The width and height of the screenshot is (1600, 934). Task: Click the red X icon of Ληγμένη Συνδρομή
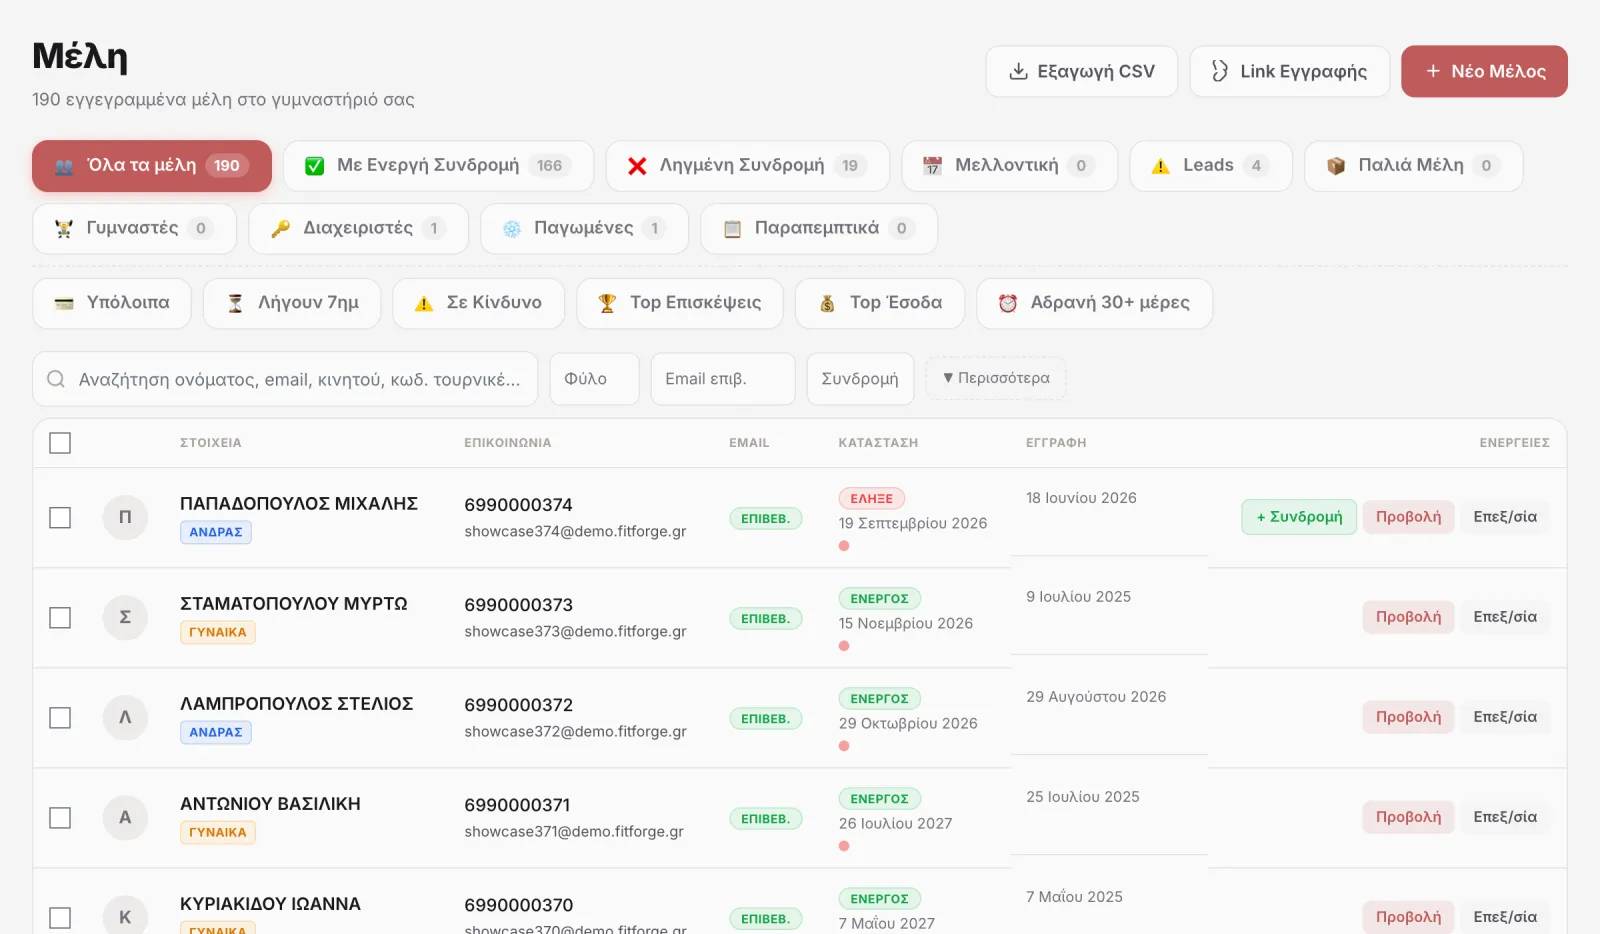click(x=637, y=166)
